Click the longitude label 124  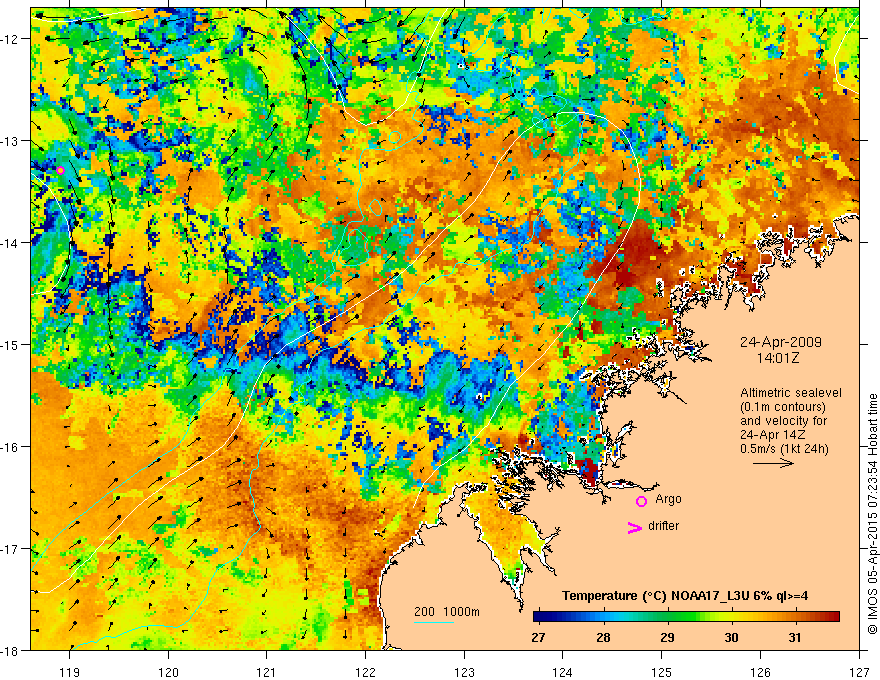coord(563,672)
